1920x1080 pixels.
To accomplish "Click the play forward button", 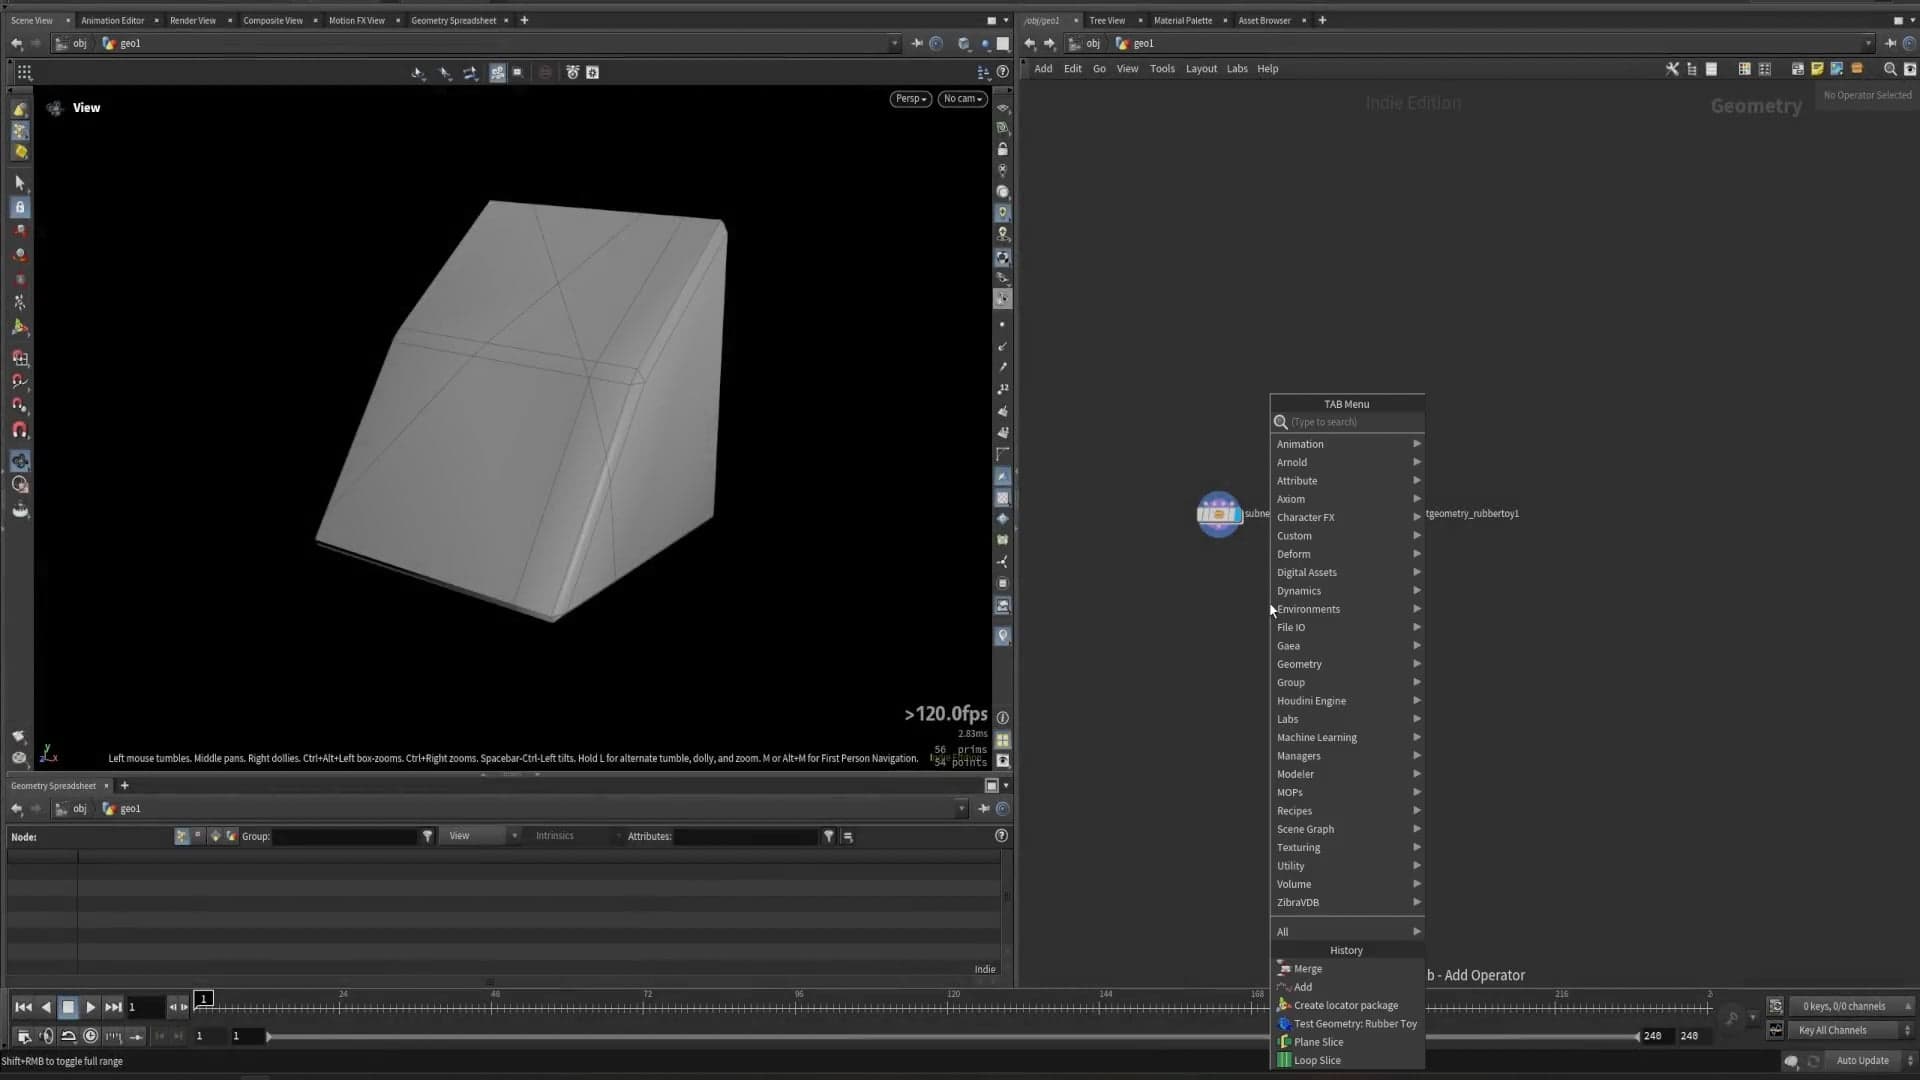I will pyautogui.click(x=90, y=1007).
